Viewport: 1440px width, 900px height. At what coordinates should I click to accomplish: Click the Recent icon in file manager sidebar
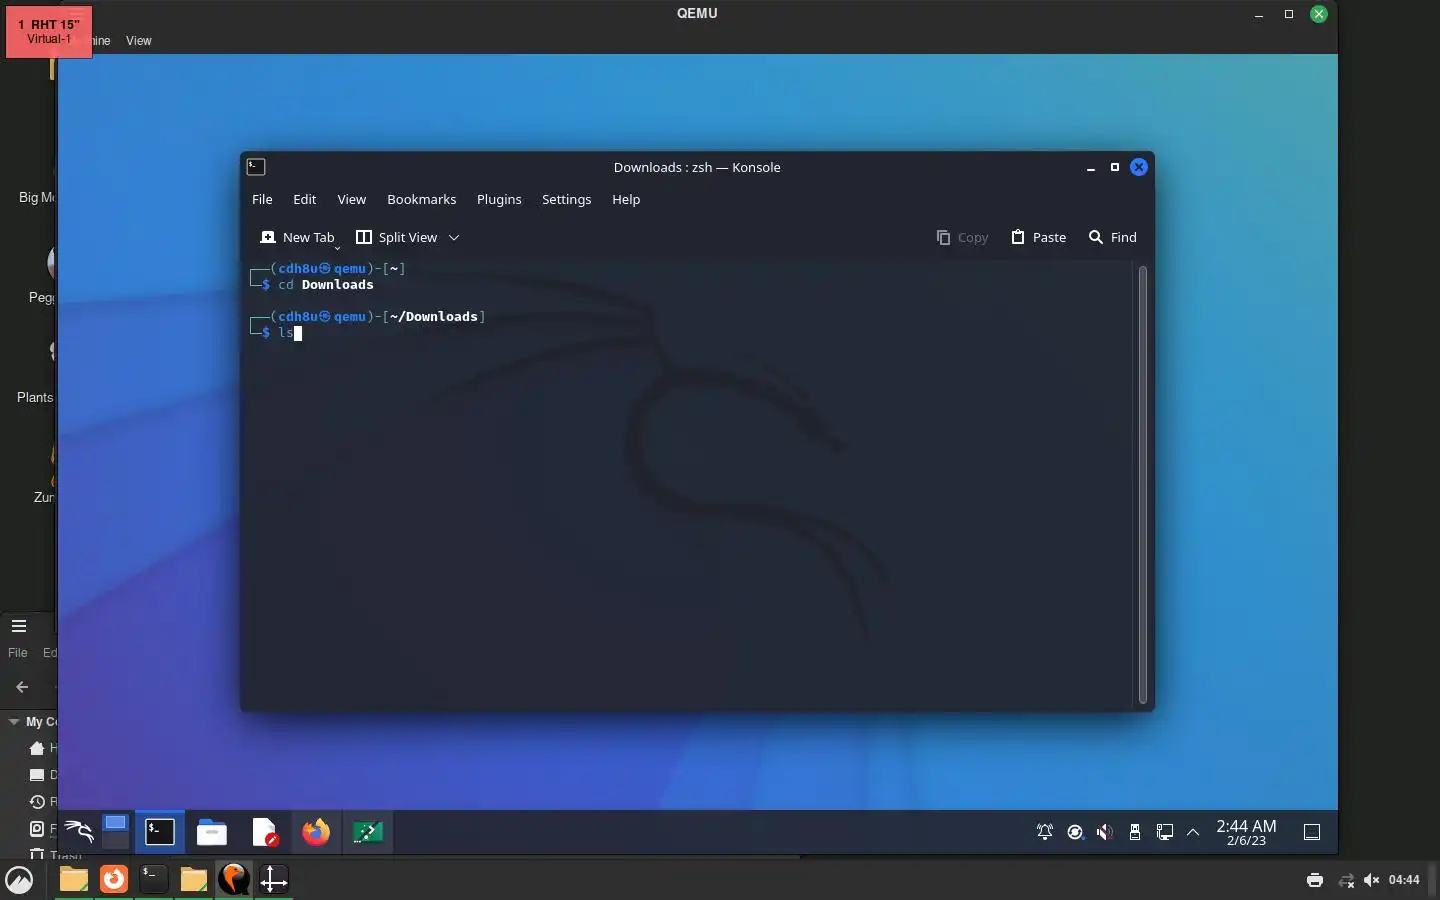point(37,802)
